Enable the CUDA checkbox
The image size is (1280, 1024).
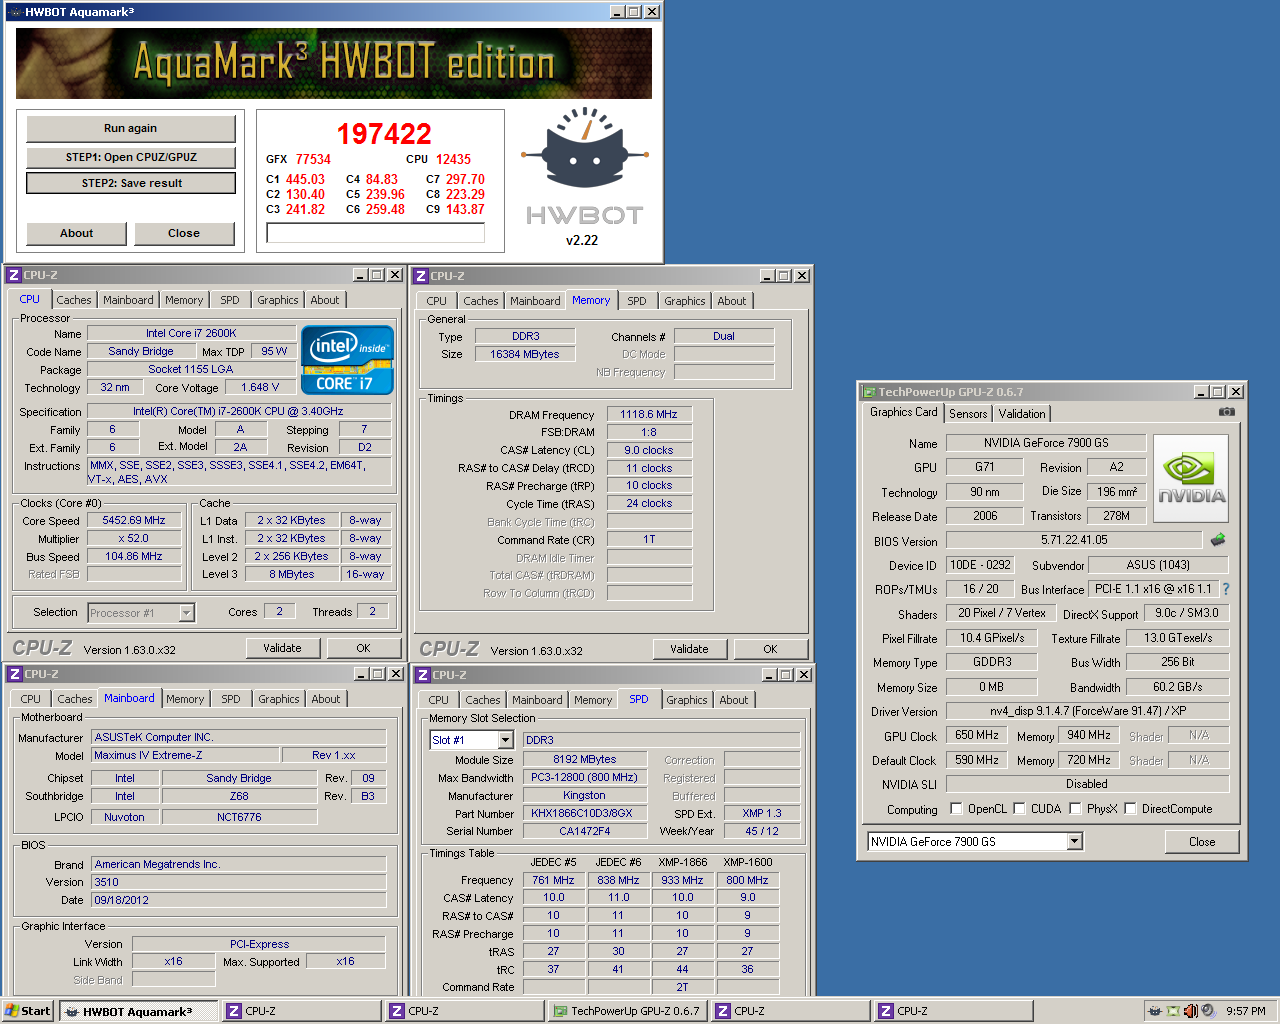pos(1019,808)
